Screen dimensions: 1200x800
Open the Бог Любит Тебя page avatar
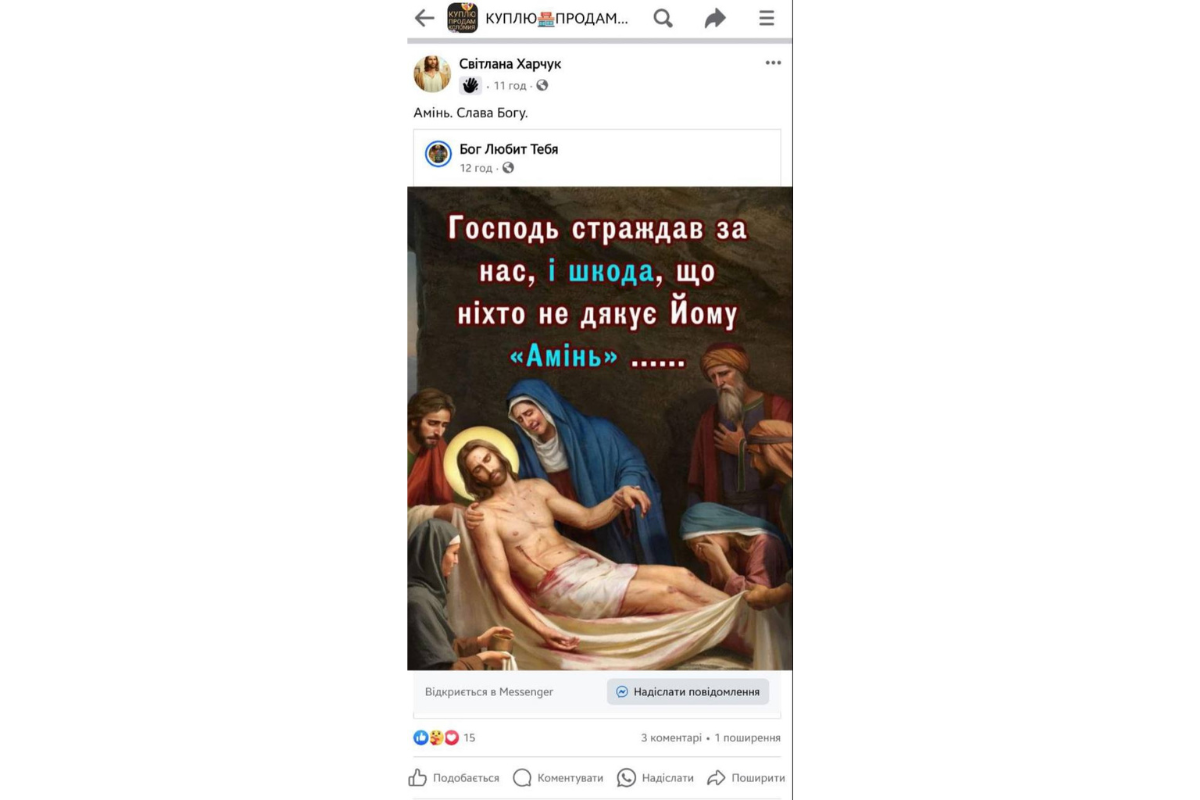point(438,154)
